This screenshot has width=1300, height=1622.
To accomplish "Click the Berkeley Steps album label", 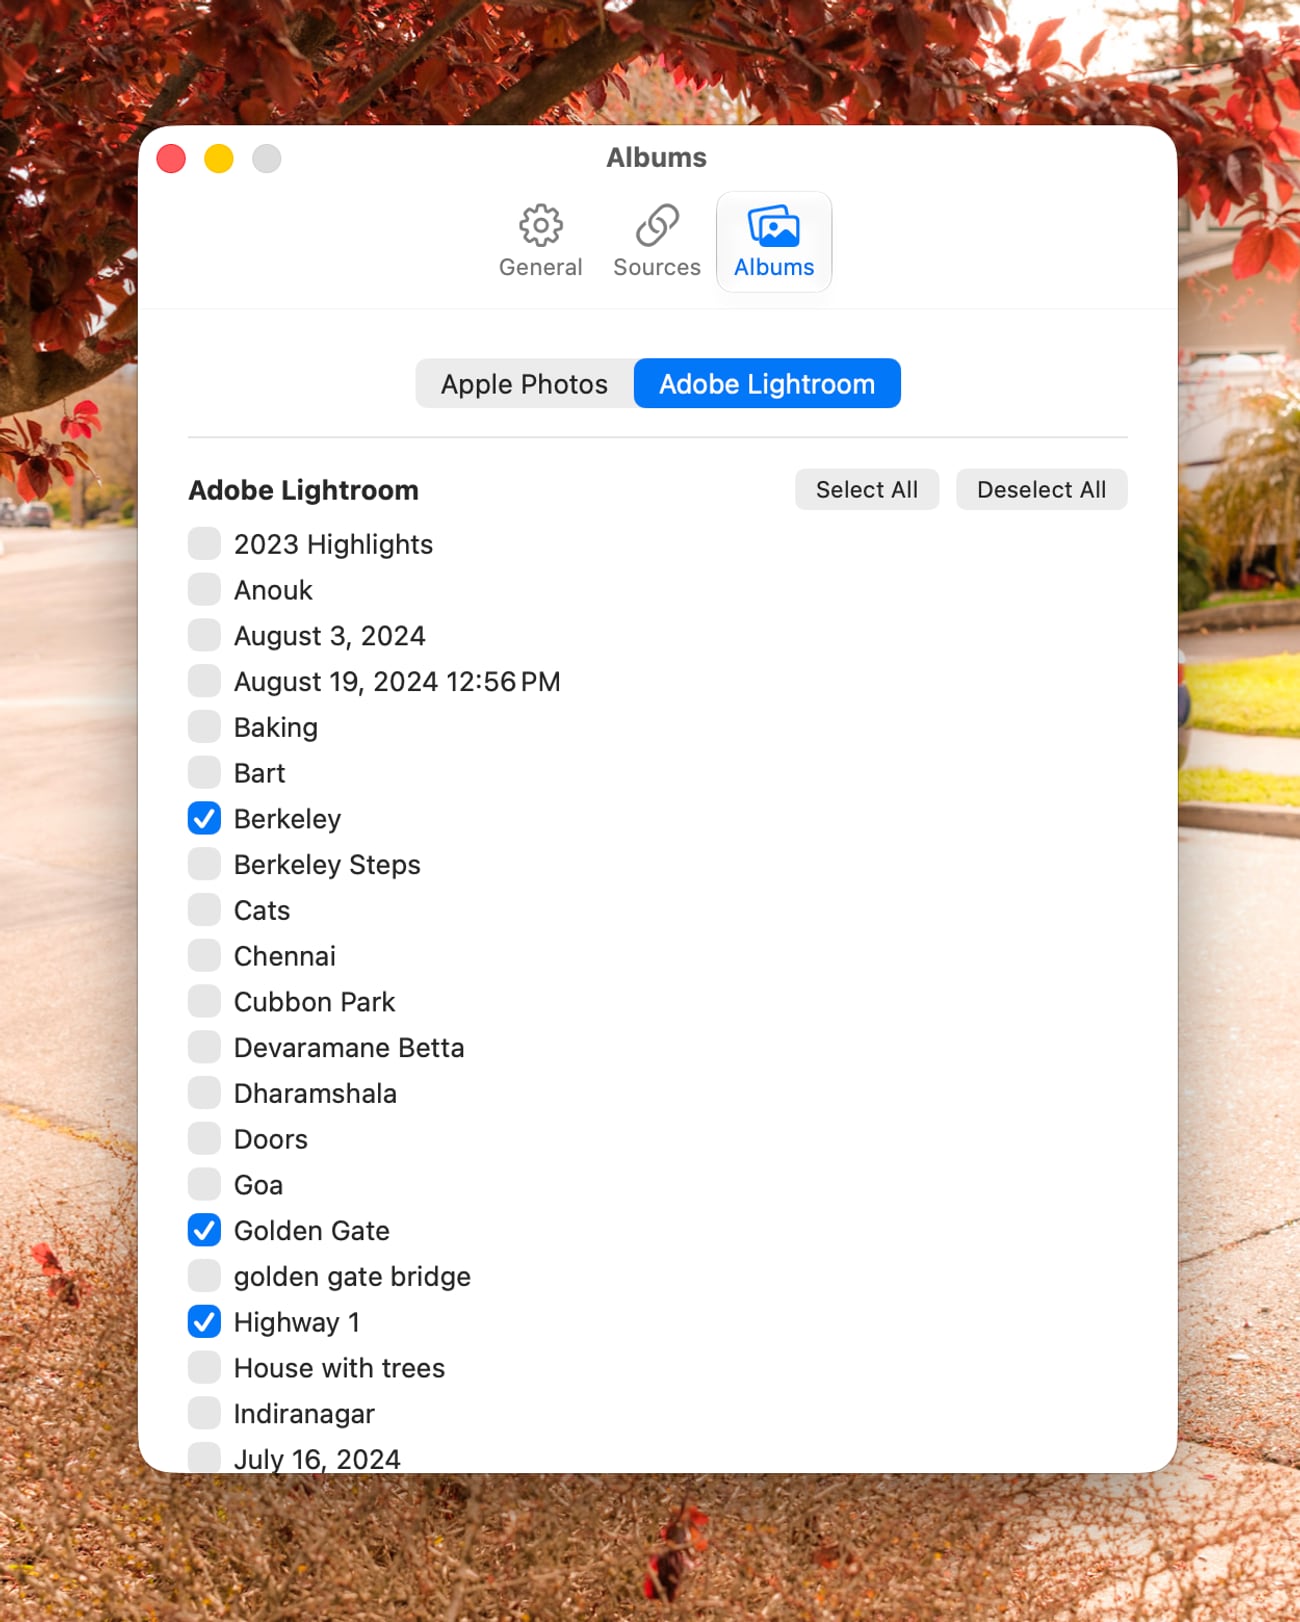I will 327,865.
